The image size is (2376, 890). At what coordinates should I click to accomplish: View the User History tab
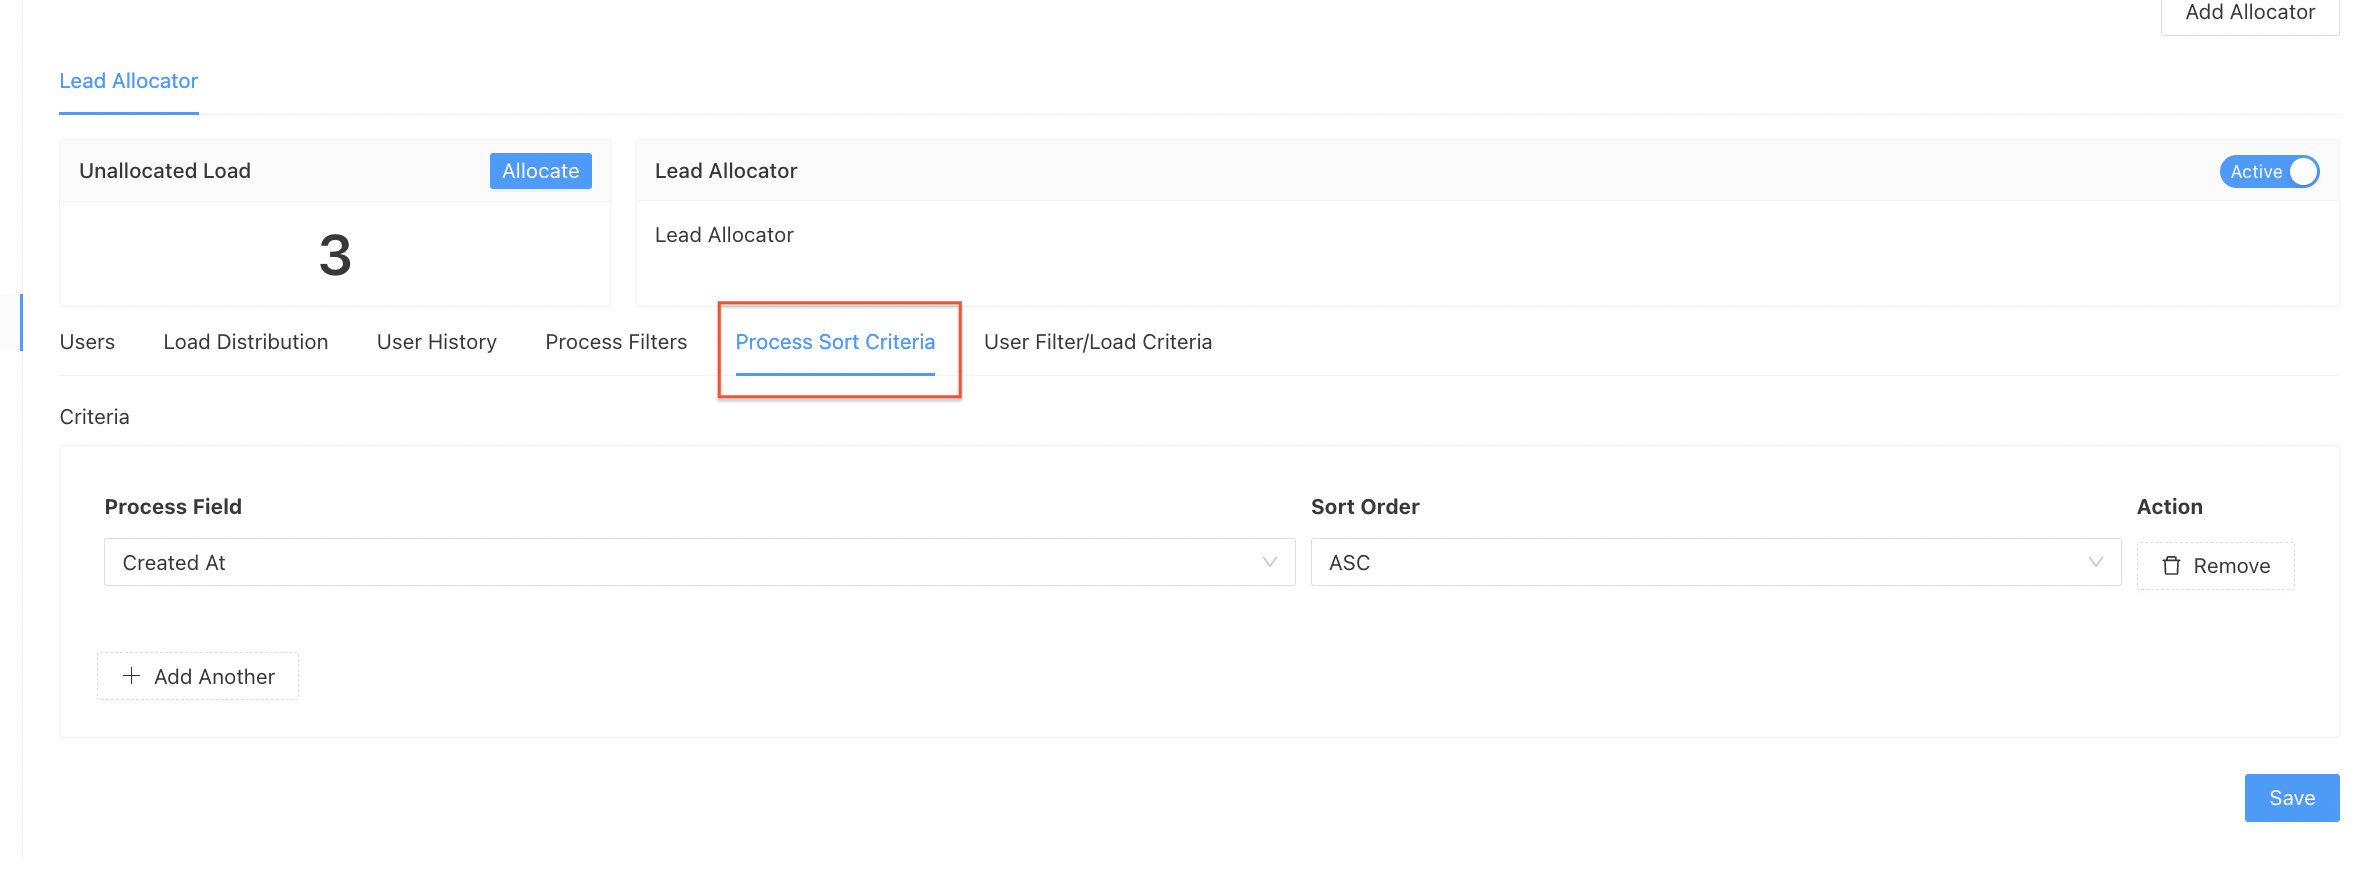(436, 342)
